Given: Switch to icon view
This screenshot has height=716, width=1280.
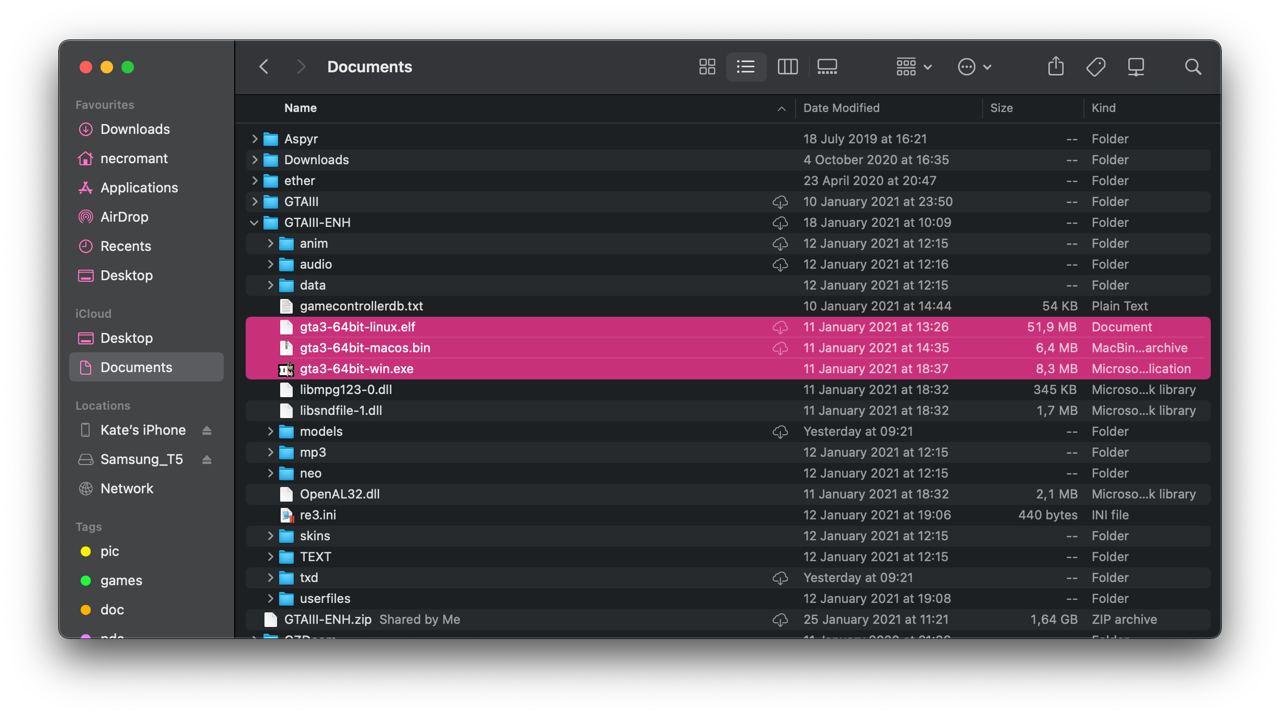Looking at the screenshot, I should tap(707, 67).
